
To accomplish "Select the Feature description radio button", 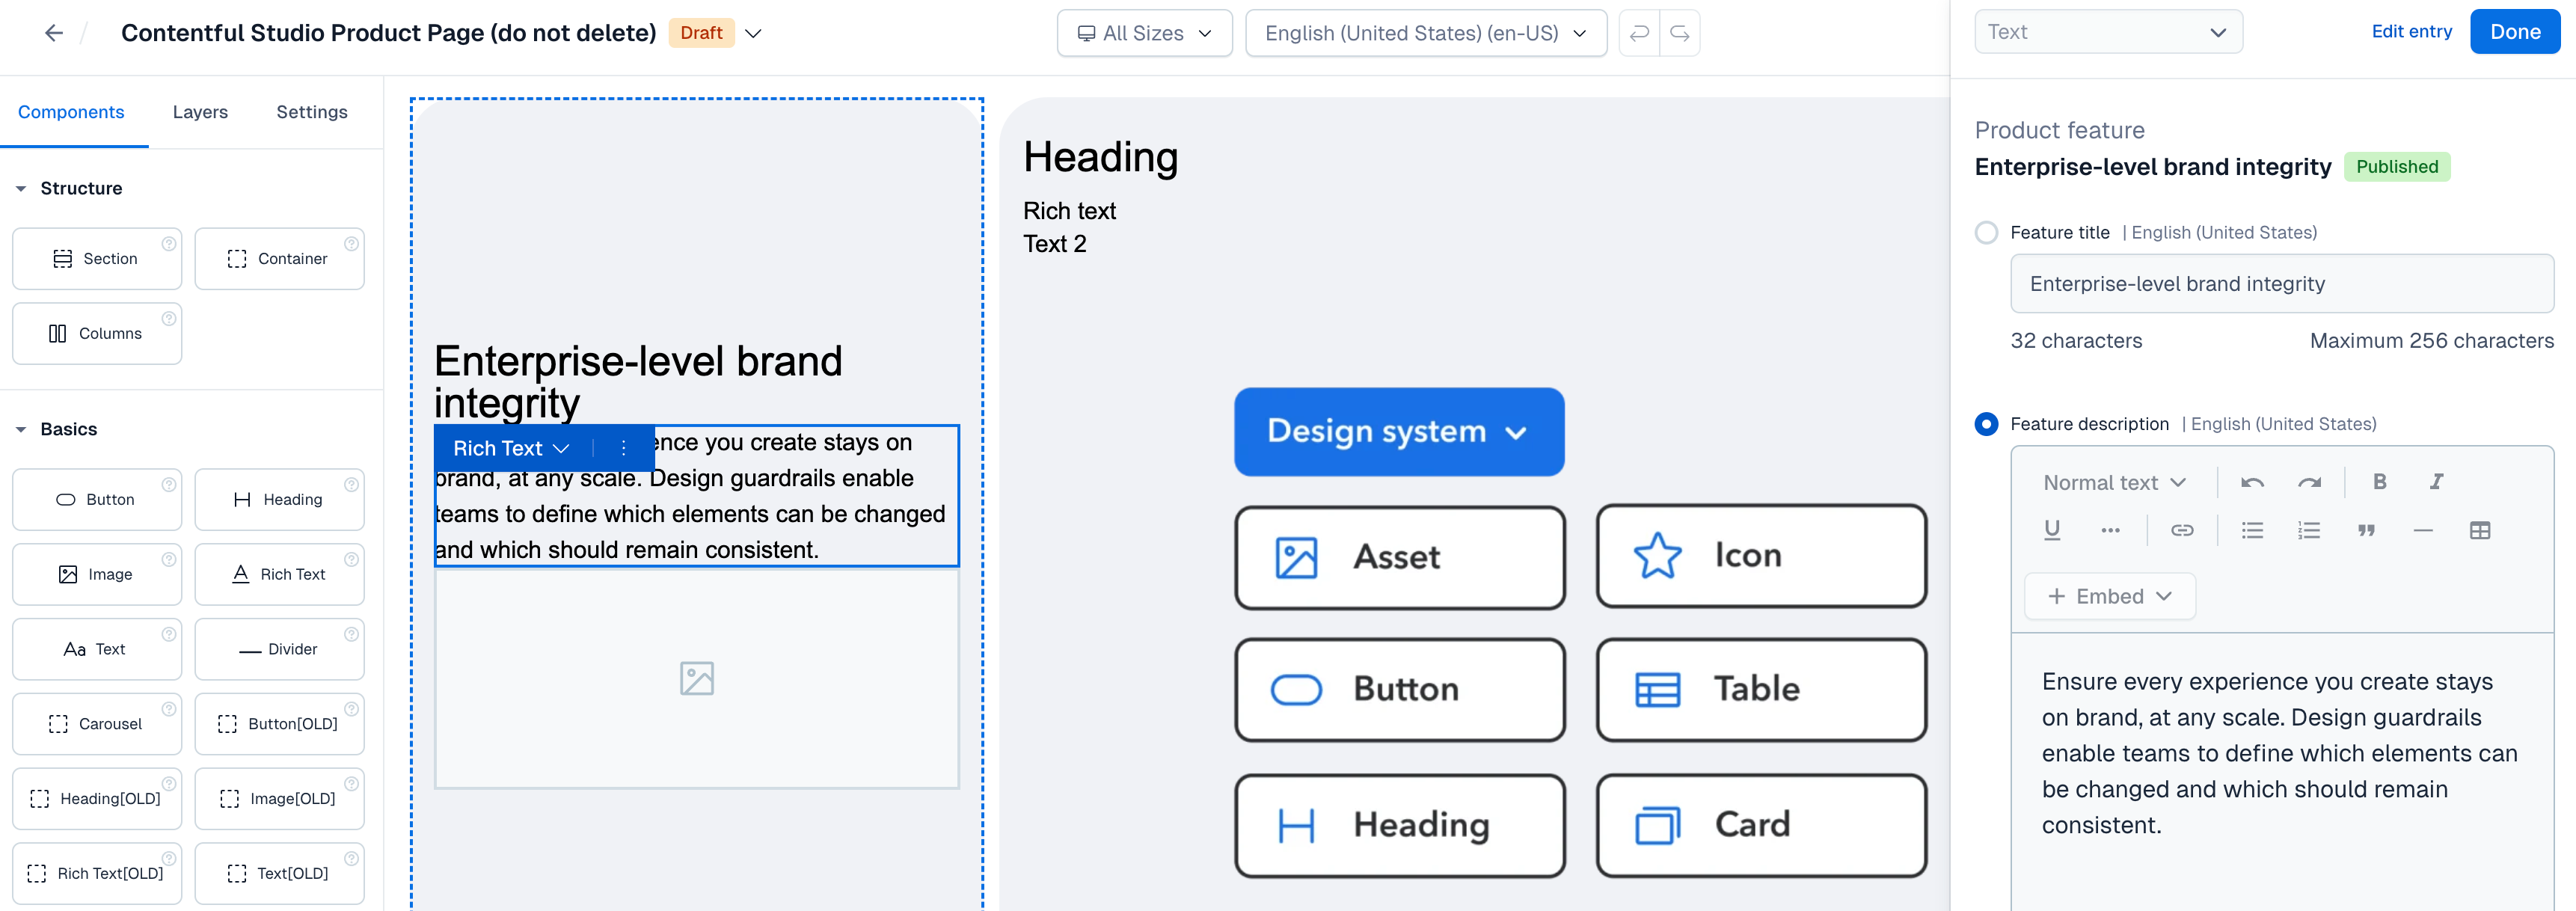I will point(1986,424).
